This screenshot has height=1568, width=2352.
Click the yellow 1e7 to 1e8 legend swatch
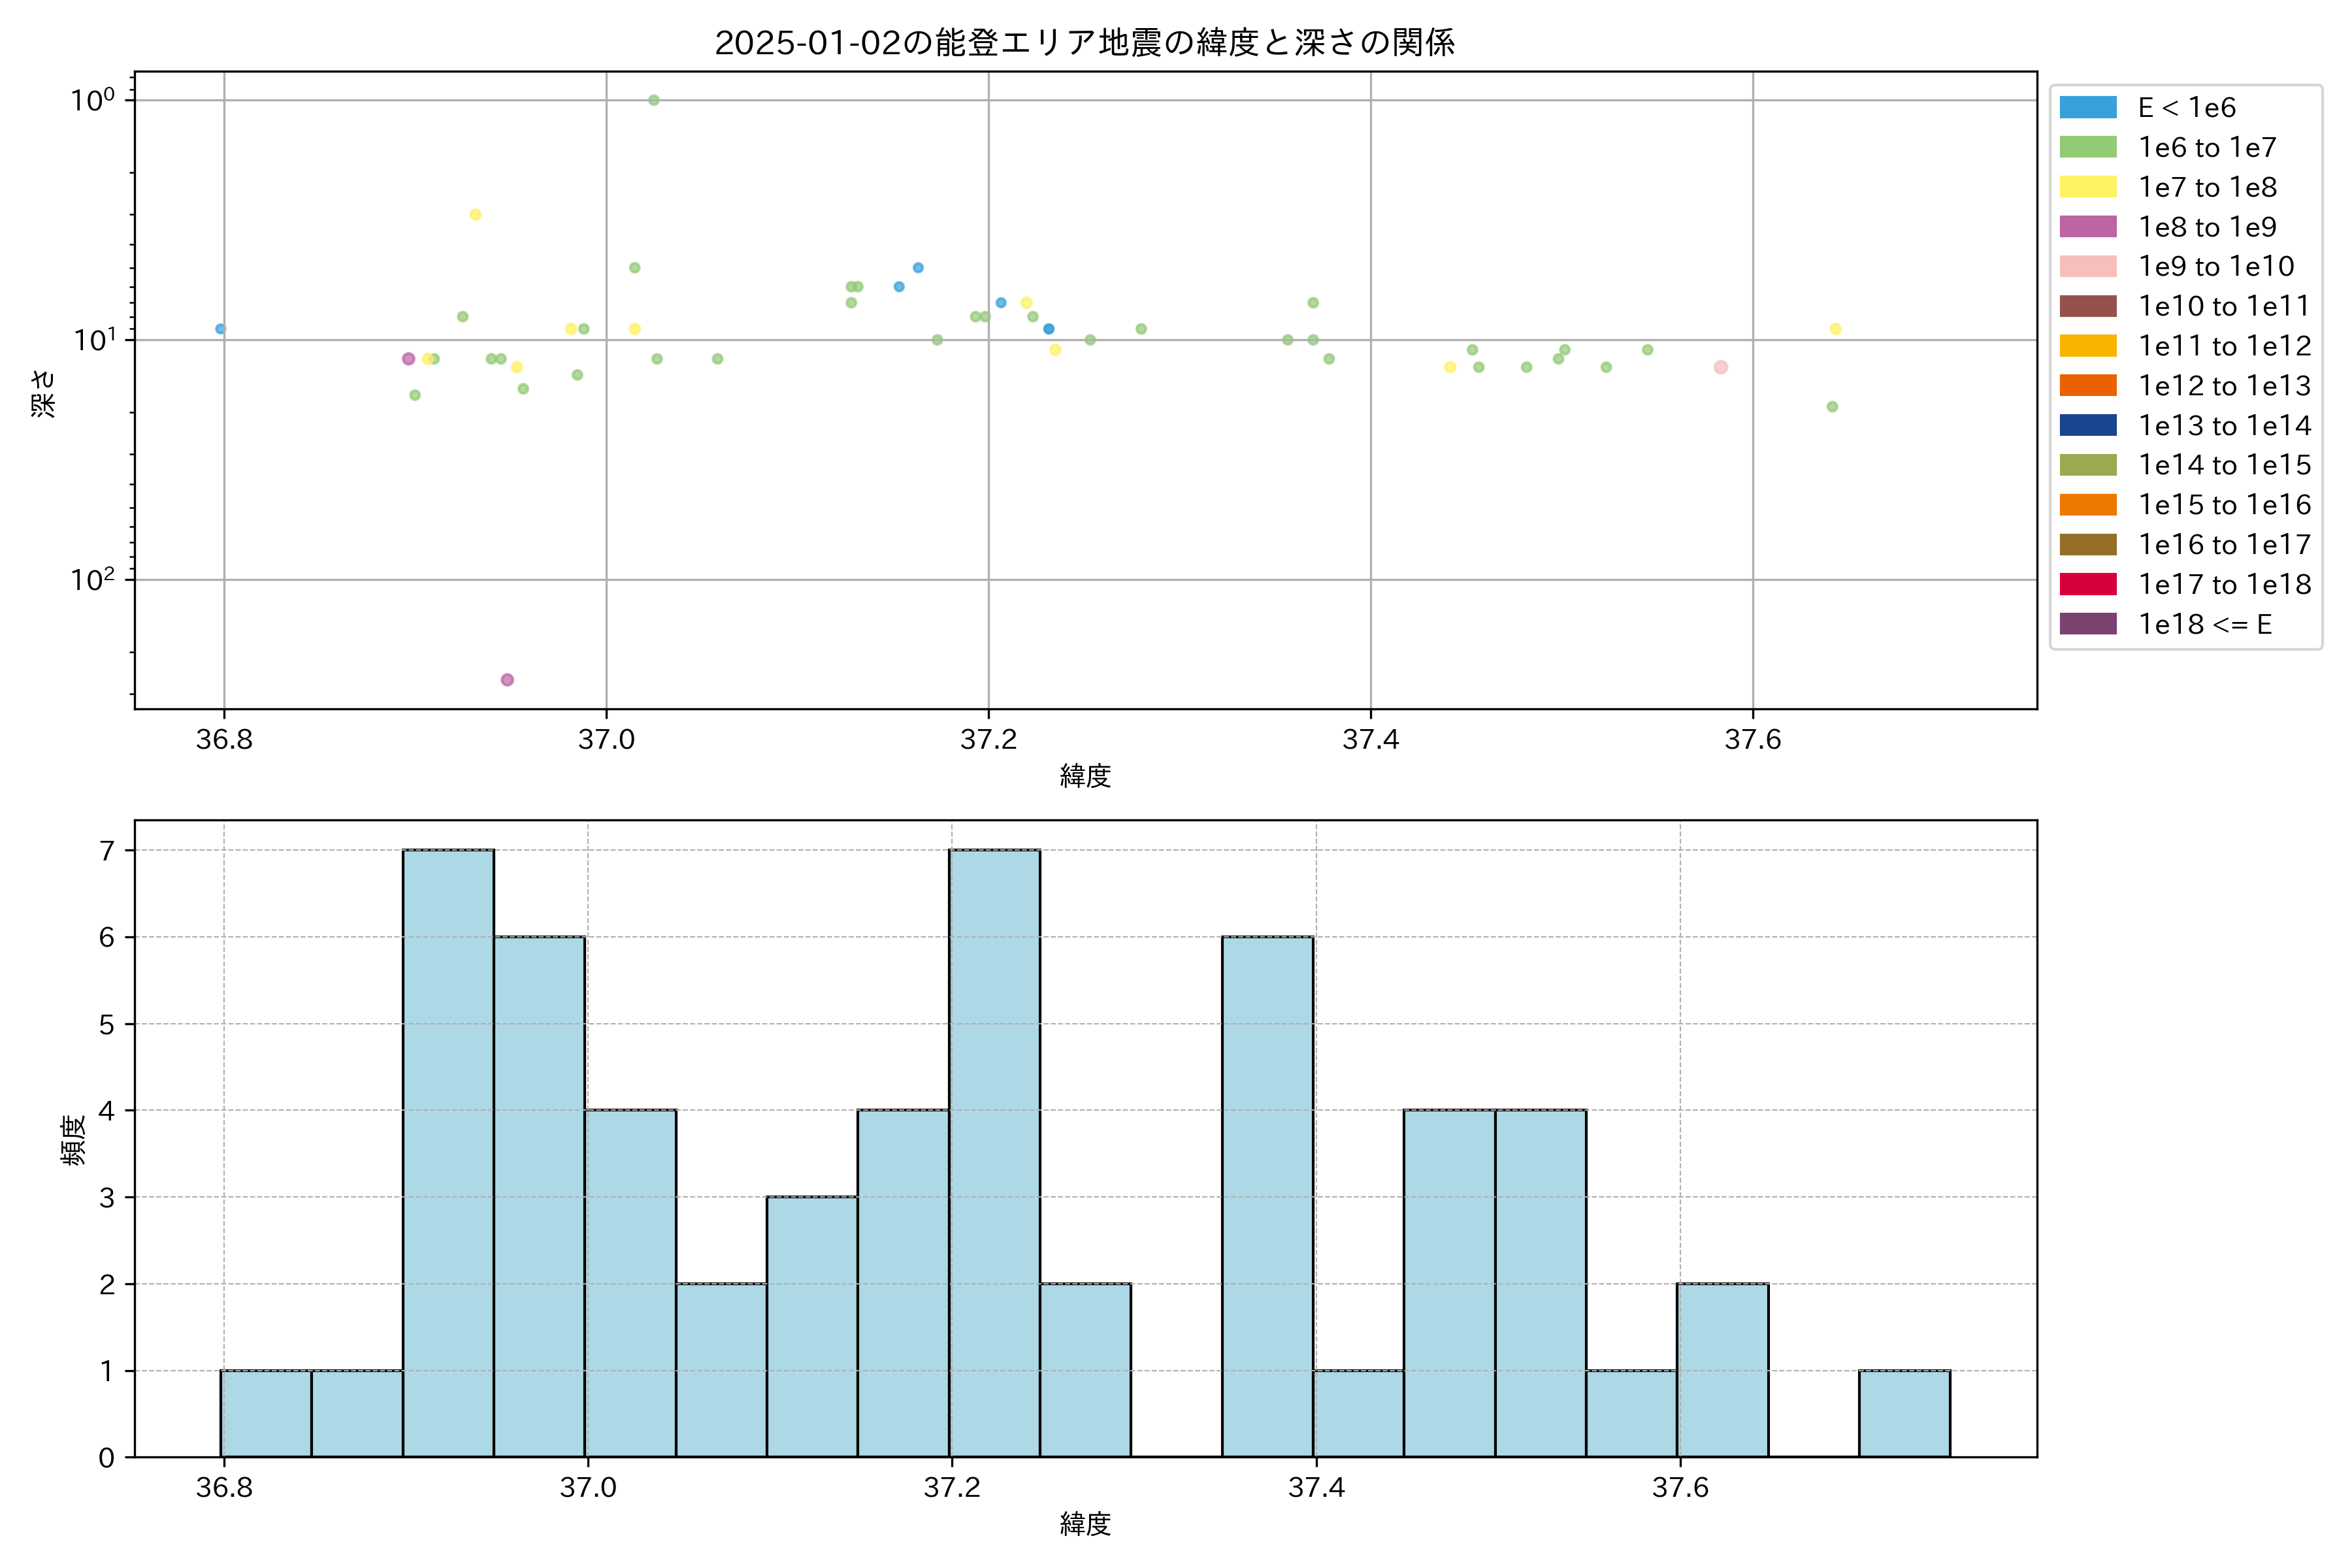point(2088,187)
